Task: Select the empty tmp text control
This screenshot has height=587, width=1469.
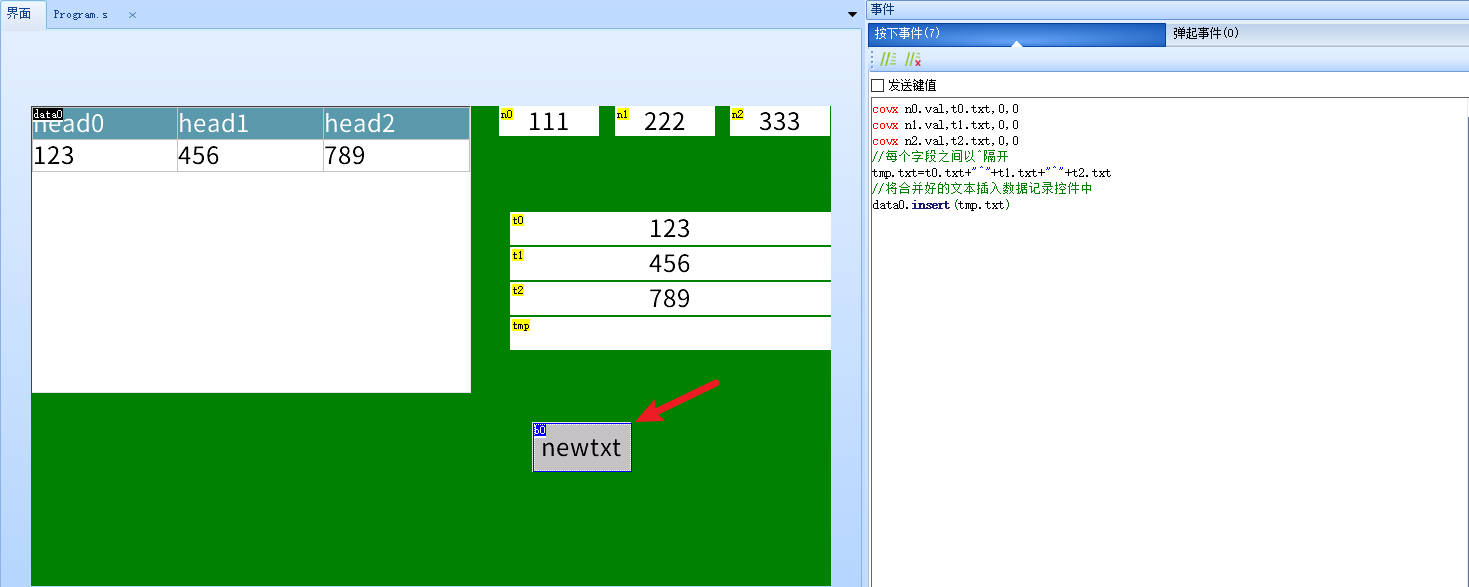Action: pyautogui.click(x=670, y=334)
